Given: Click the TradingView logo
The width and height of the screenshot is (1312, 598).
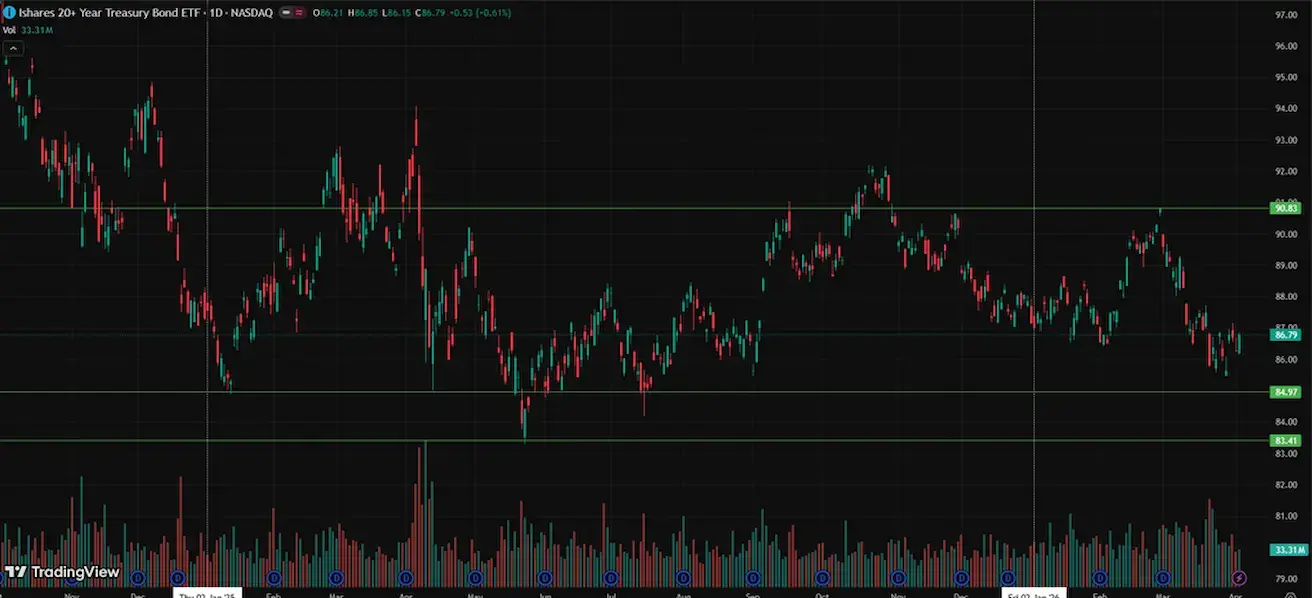Looking at the screenshot, I should click(x=61, y=572).
